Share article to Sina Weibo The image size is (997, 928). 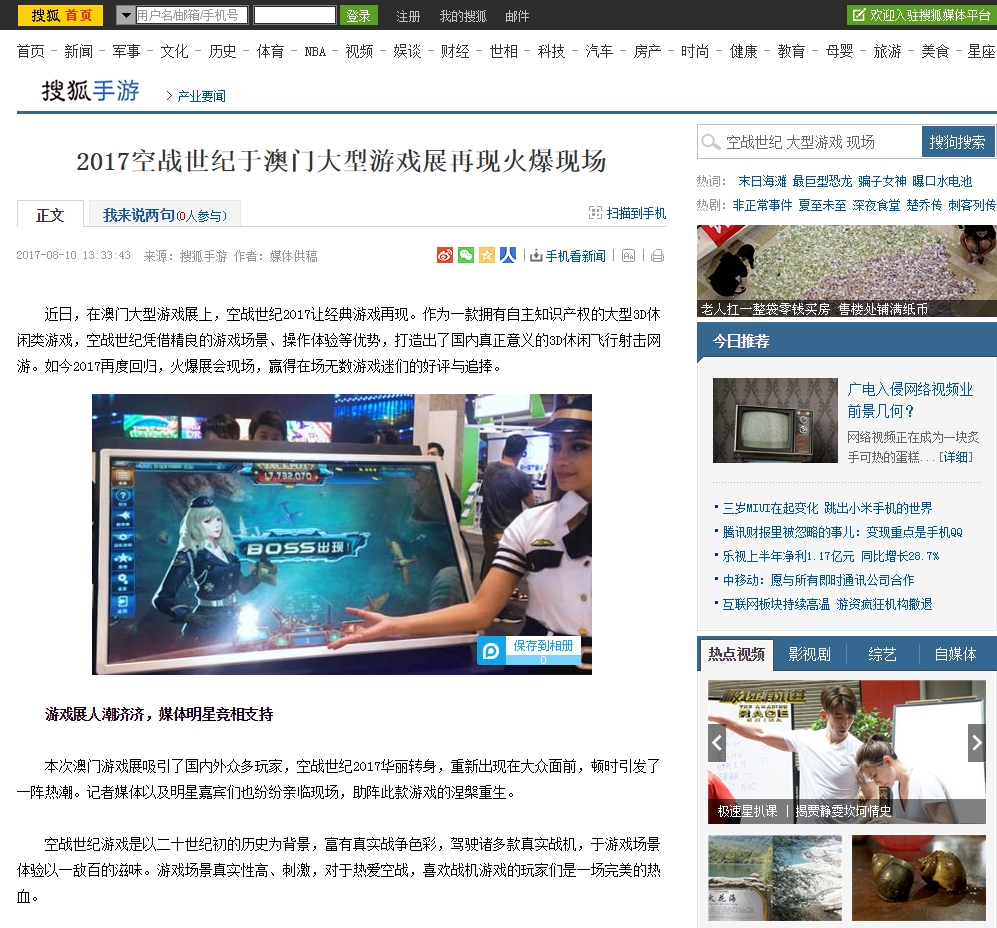pos(445,255)
